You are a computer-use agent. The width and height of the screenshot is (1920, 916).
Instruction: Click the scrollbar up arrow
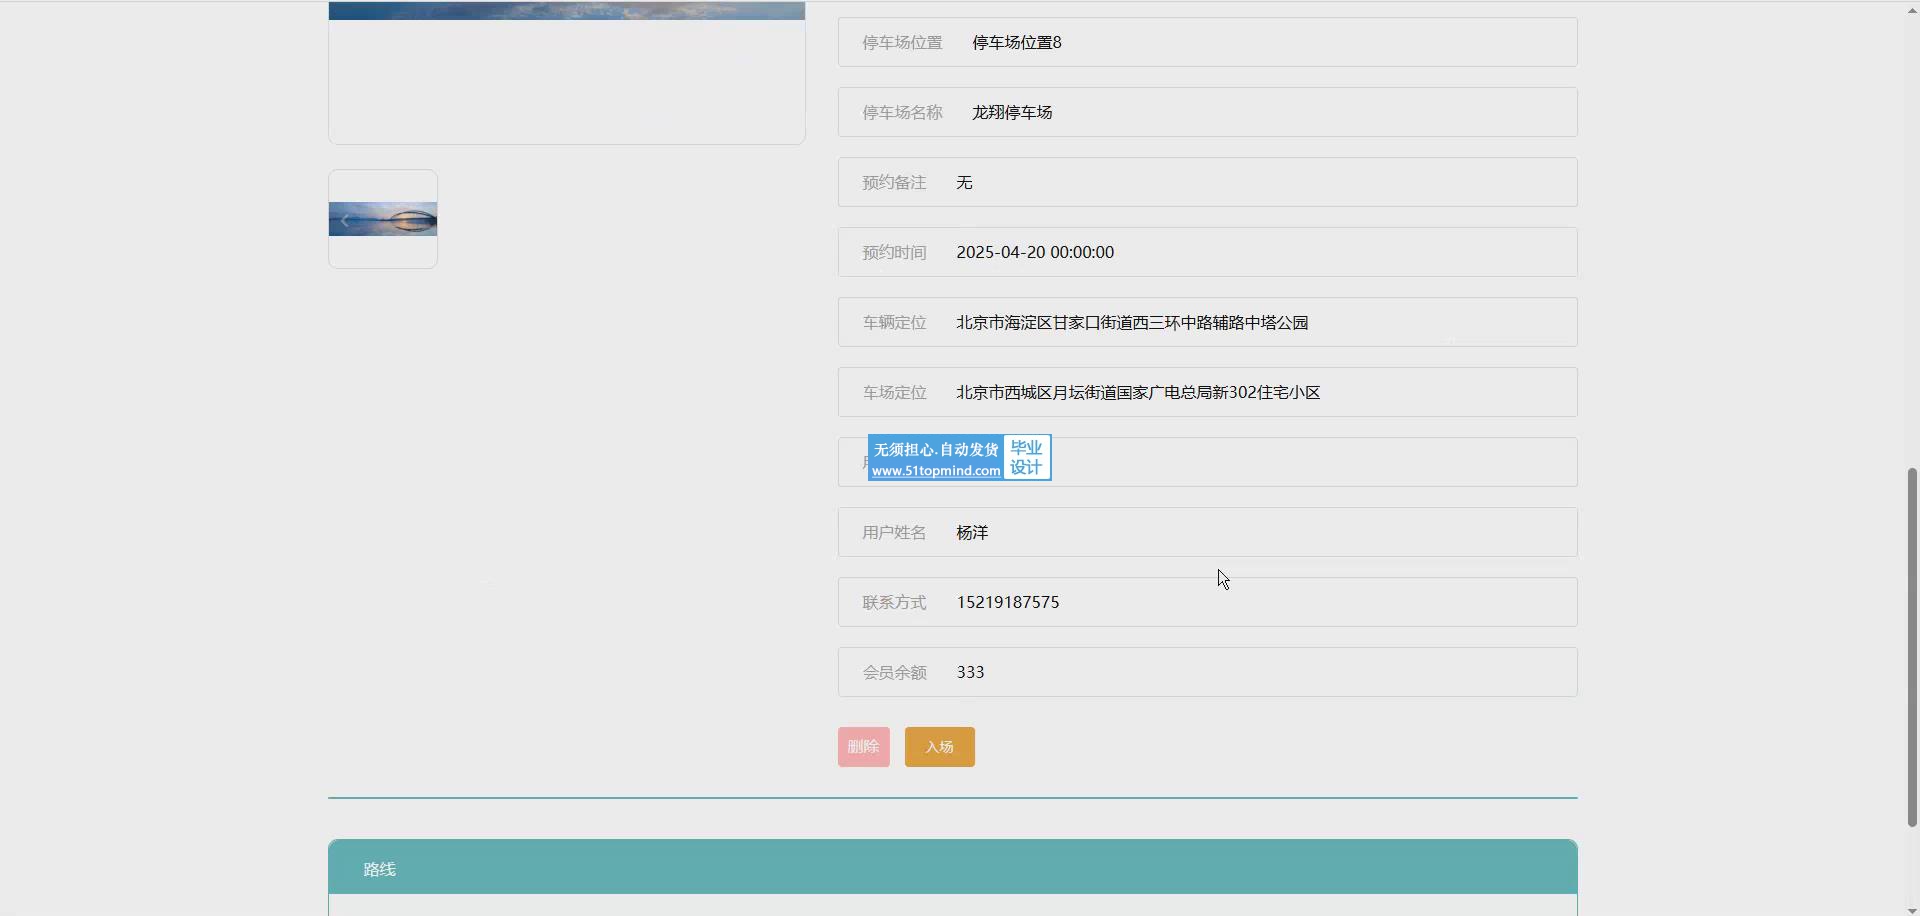1911,9
